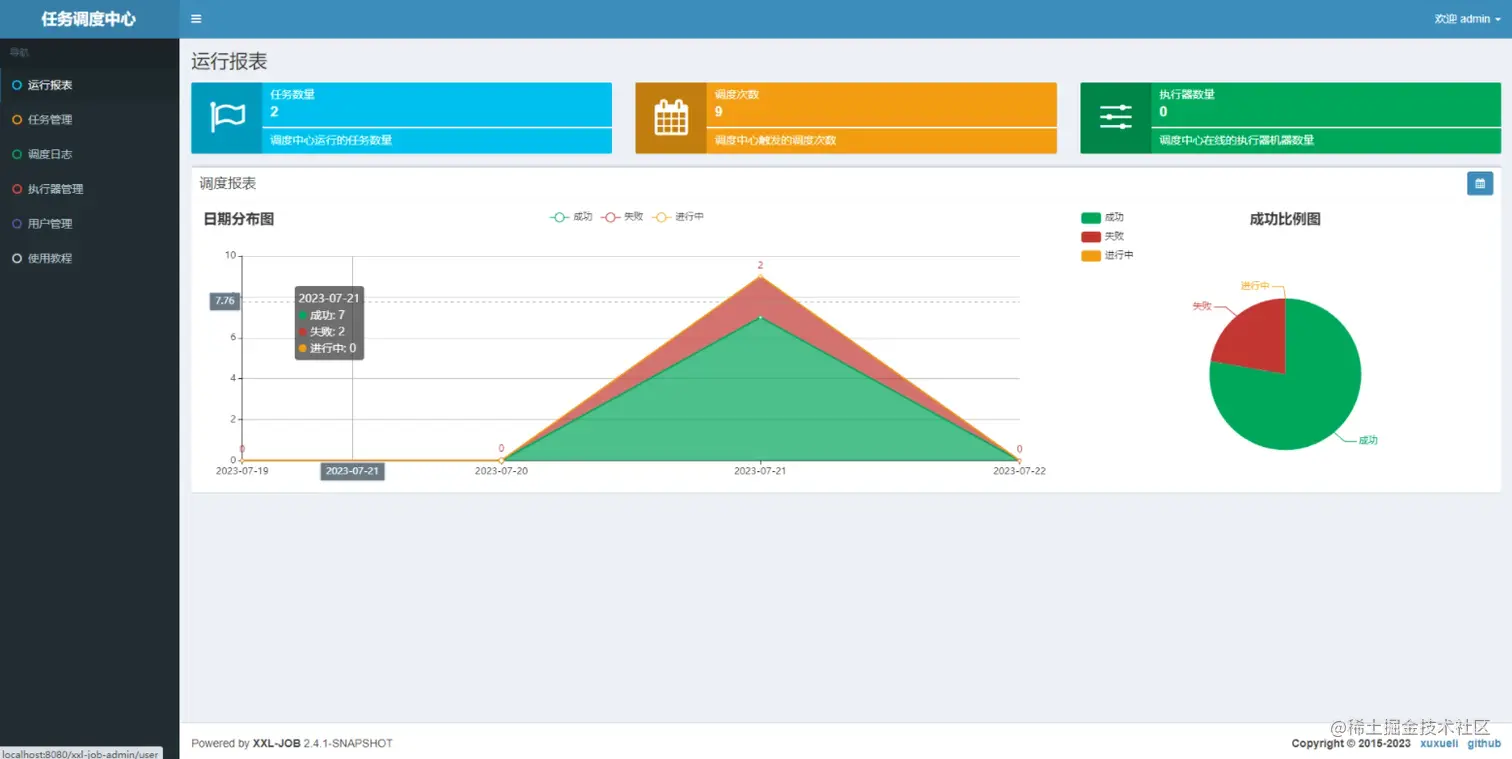Toggle 失败 in the pie chart legend

pyautogui.click(x=1102, y=237)
